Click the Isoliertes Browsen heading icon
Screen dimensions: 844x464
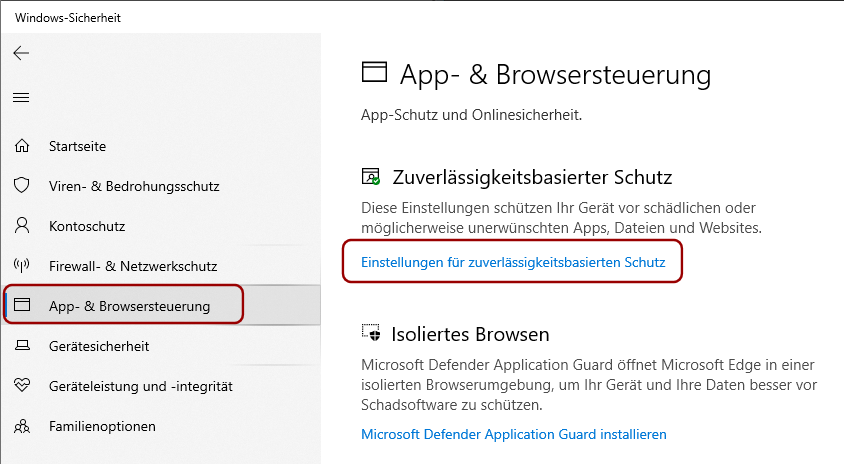[371, 333]
